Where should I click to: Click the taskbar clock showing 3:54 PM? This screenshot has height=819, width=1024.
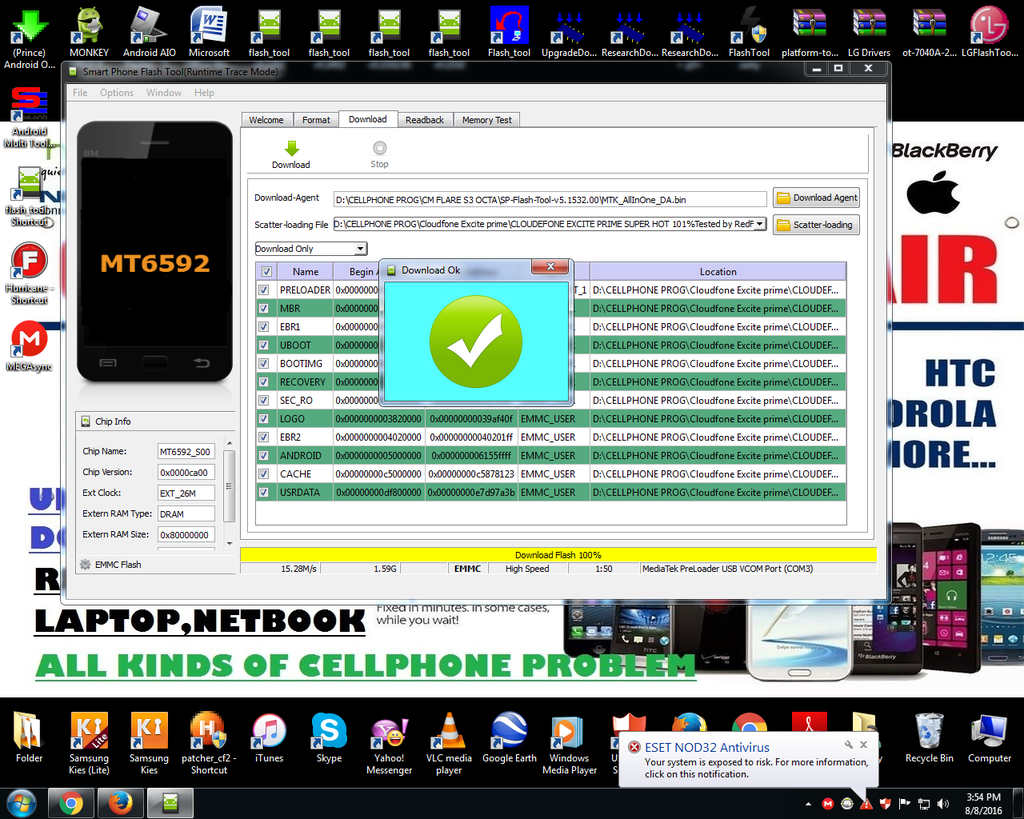click(x=983, y=804)
